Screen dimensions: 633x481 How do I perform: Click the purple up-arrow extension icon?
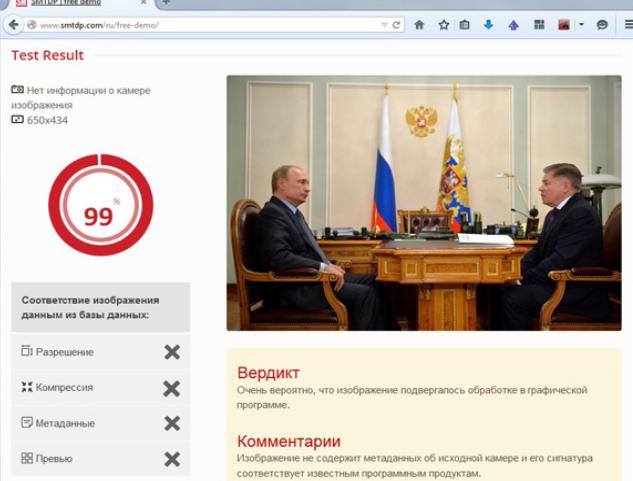tap(514, 25)
